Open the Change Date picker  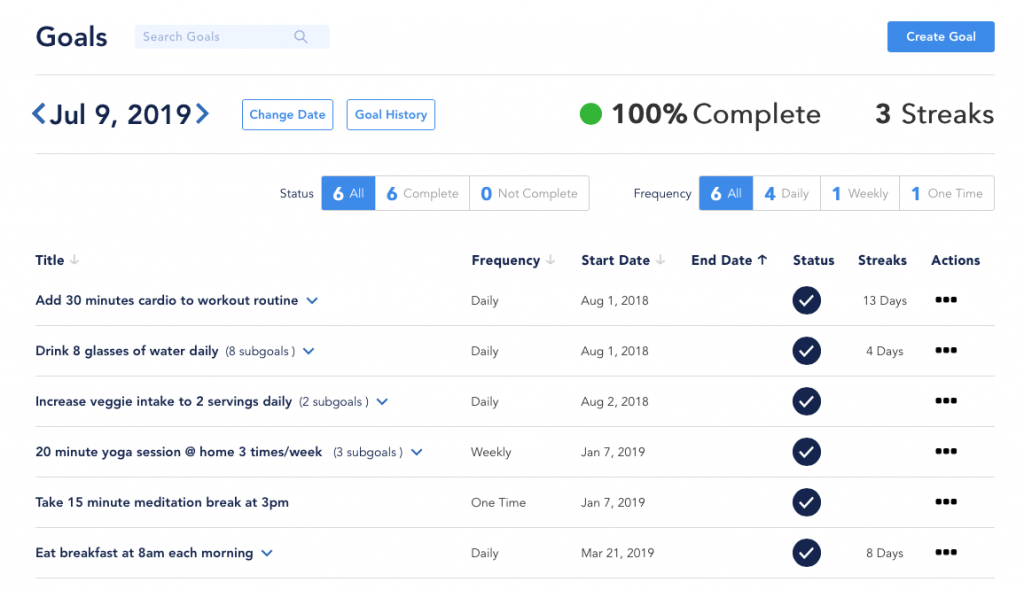pyautogui.click(x=287, y=114)
